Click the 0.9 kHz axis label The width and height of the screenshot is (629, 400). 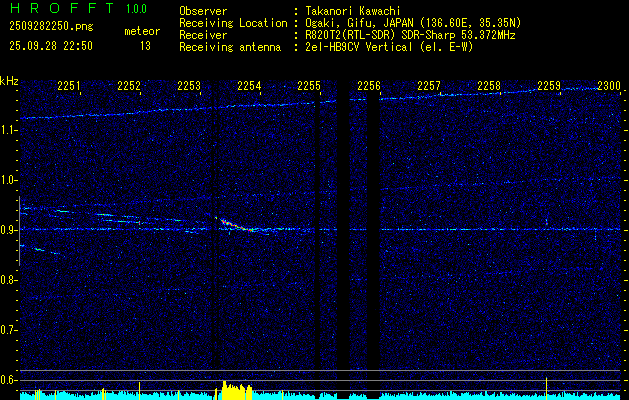pos(7,230)
